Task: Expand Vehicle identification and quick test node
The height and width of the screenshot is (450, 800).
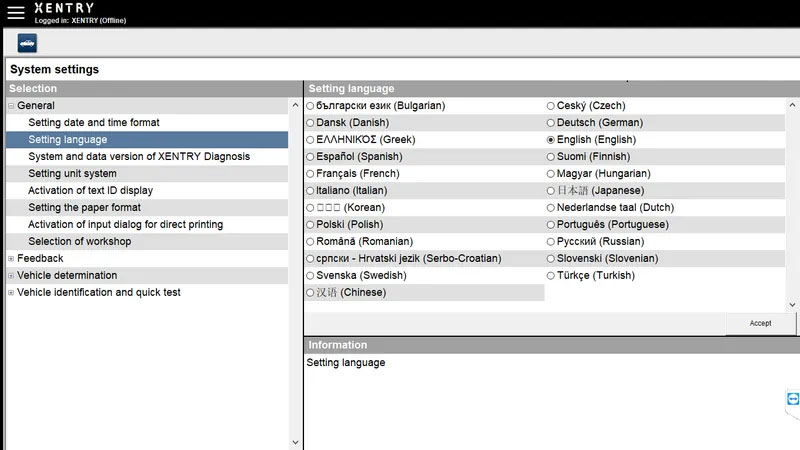Action: (11, 292)
